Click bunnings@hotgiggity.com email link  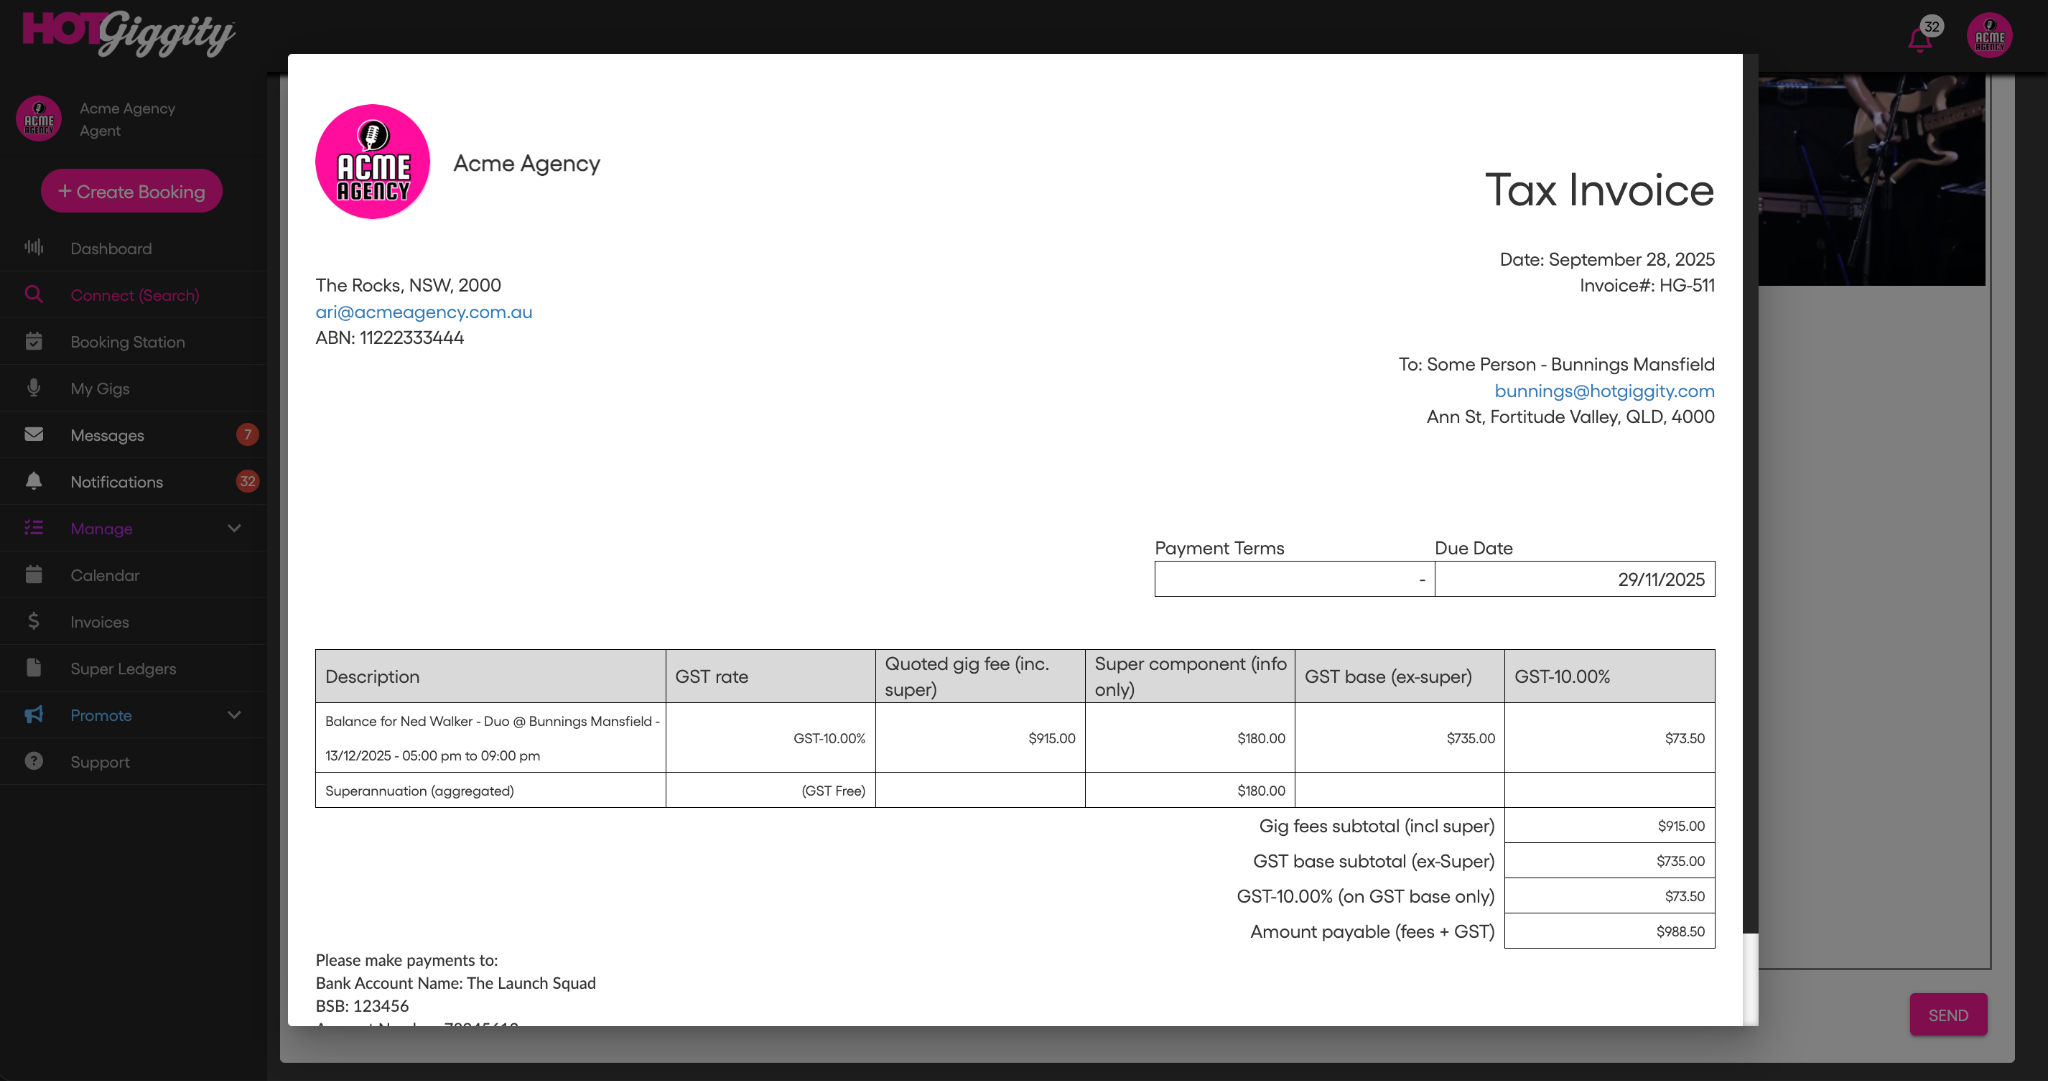click(x=1604, y=391)
